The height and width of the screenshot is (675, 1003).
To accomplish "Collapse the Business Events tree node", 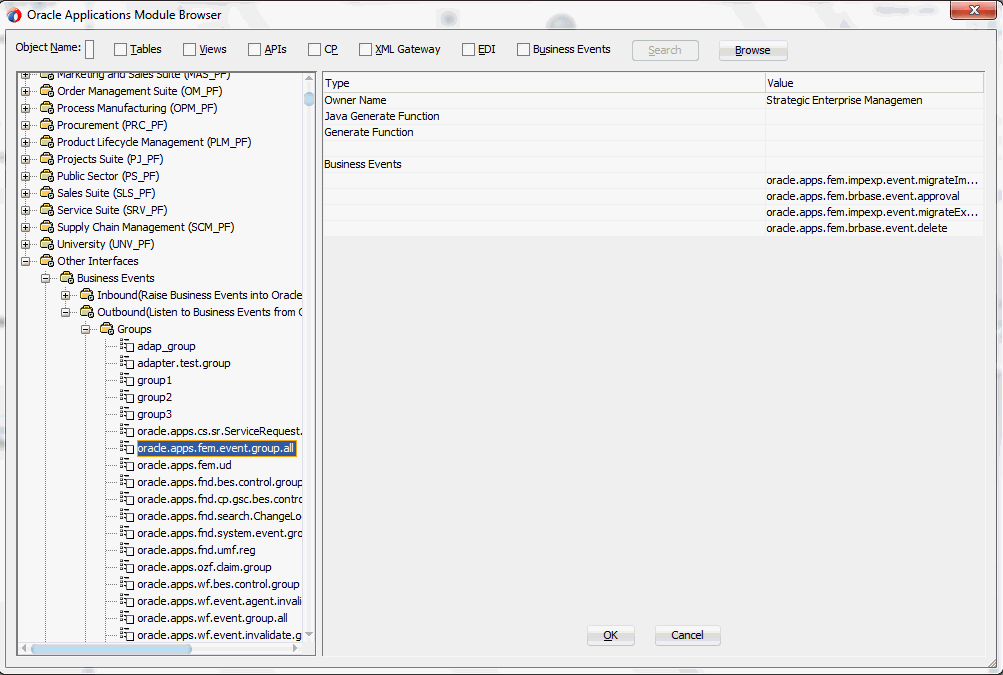I will (45, 278).
